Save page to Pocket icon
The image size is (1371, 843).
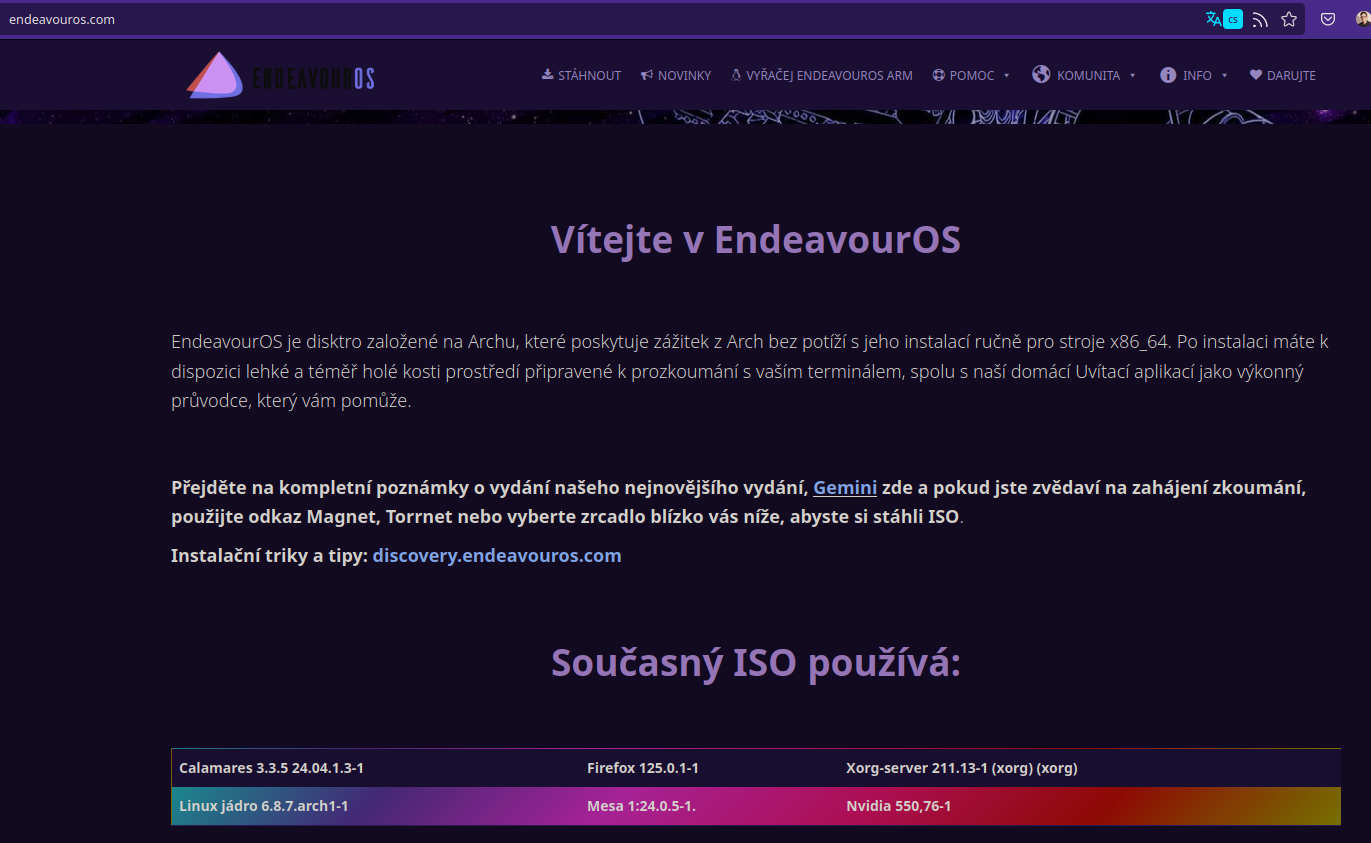click(x=1328, y=19)
